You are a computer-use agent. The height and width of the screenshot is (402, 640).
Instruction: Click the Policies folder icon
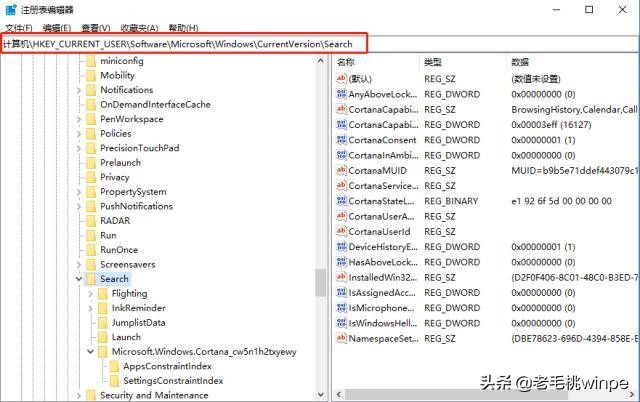point(91,134)
